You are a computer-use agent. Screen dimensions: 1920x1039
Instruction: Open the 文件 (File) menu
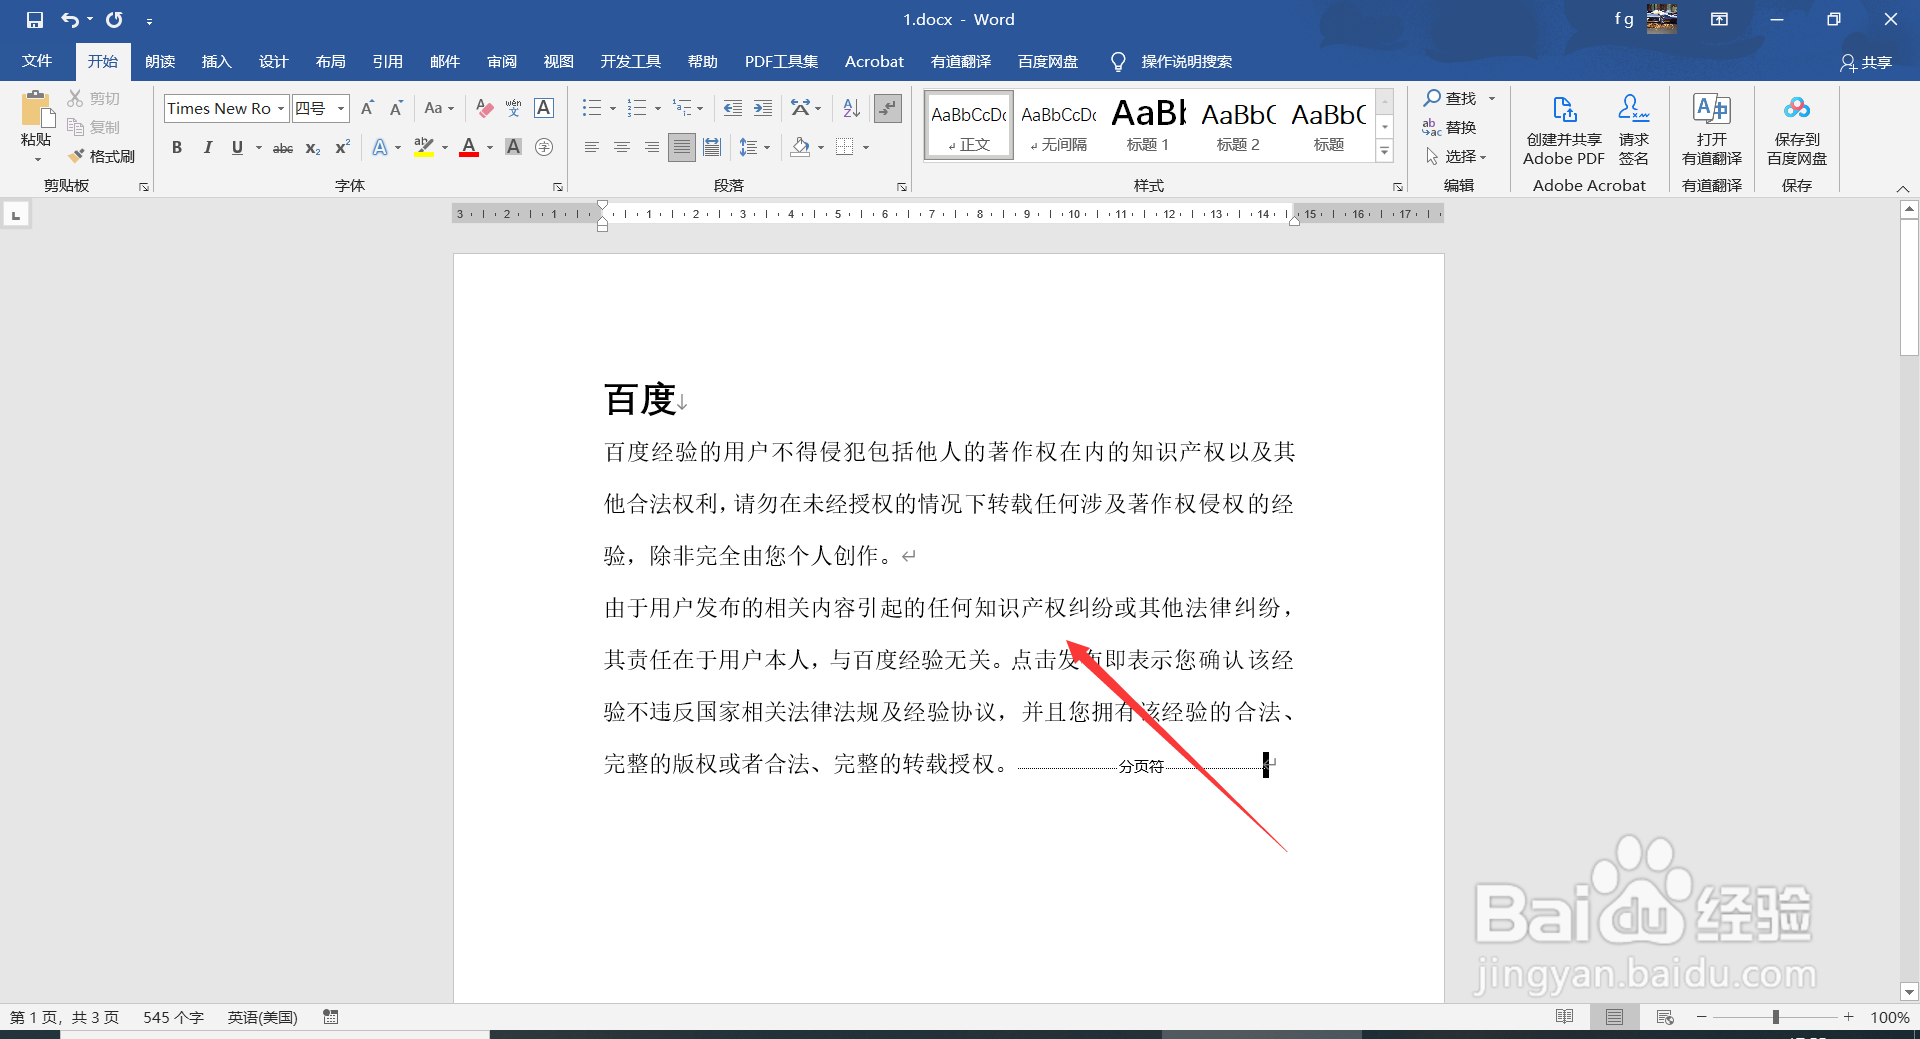pyautogui.click(x=37, y=62)
